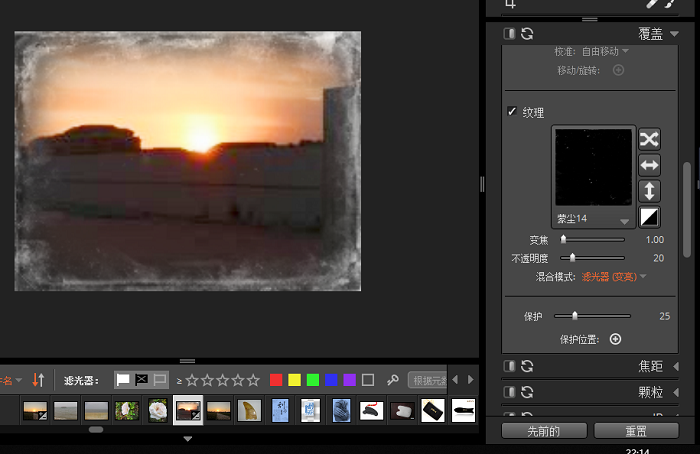Viewport: 700px width, 454px height.
Task: Expand the 颗粒 panel
Action: 676,393
